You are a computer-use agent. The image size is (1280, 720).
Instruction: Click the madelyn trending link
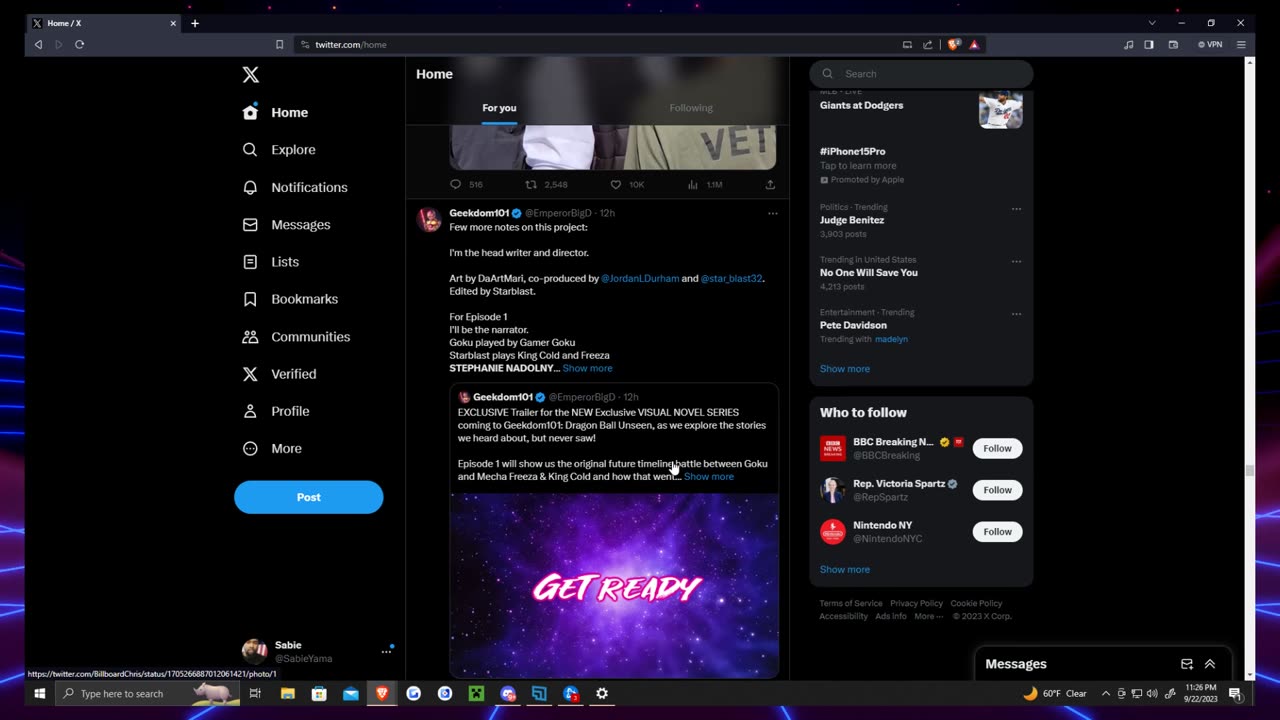[x=891, y=339]
